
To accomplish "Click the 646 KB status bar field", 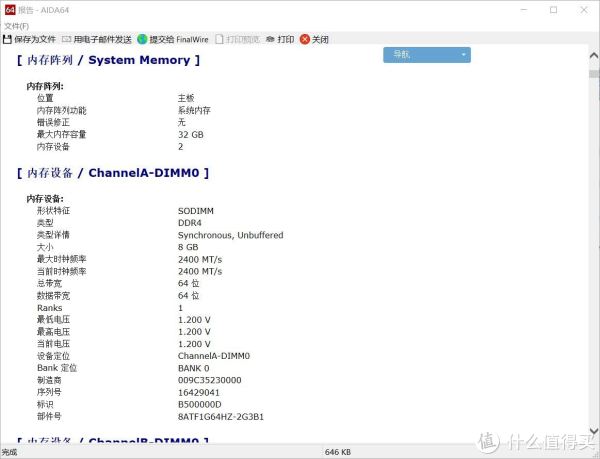I will coord(338,452).
